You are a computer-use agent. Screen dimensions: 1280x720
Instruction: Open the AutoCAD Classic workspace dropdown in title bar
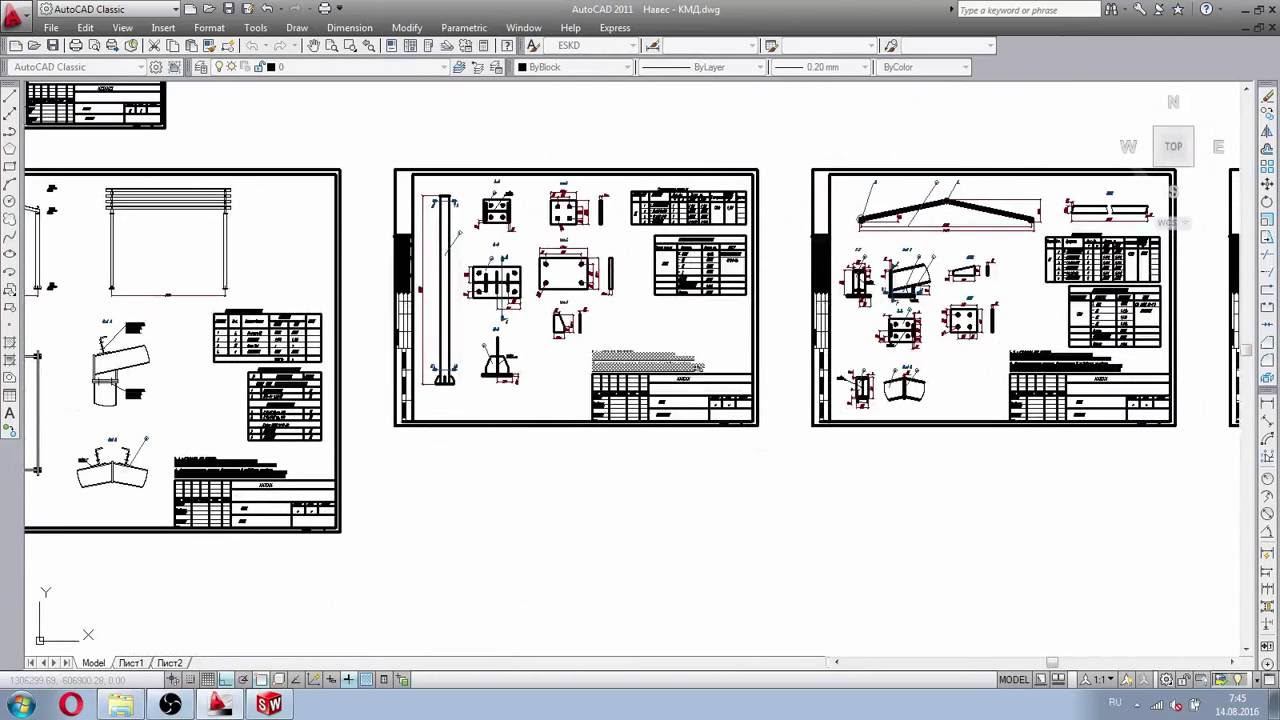pos(109,9)
